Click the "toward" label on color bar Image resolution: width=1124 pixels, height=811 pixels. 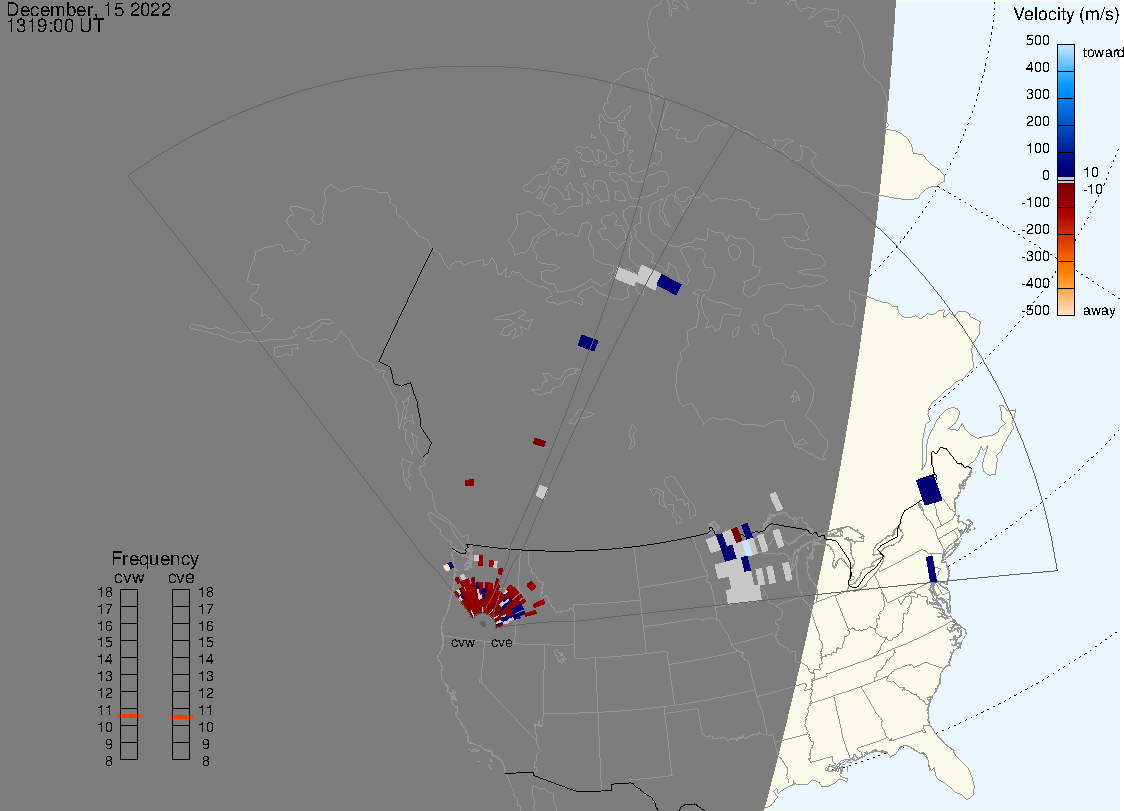(1102, 52)
